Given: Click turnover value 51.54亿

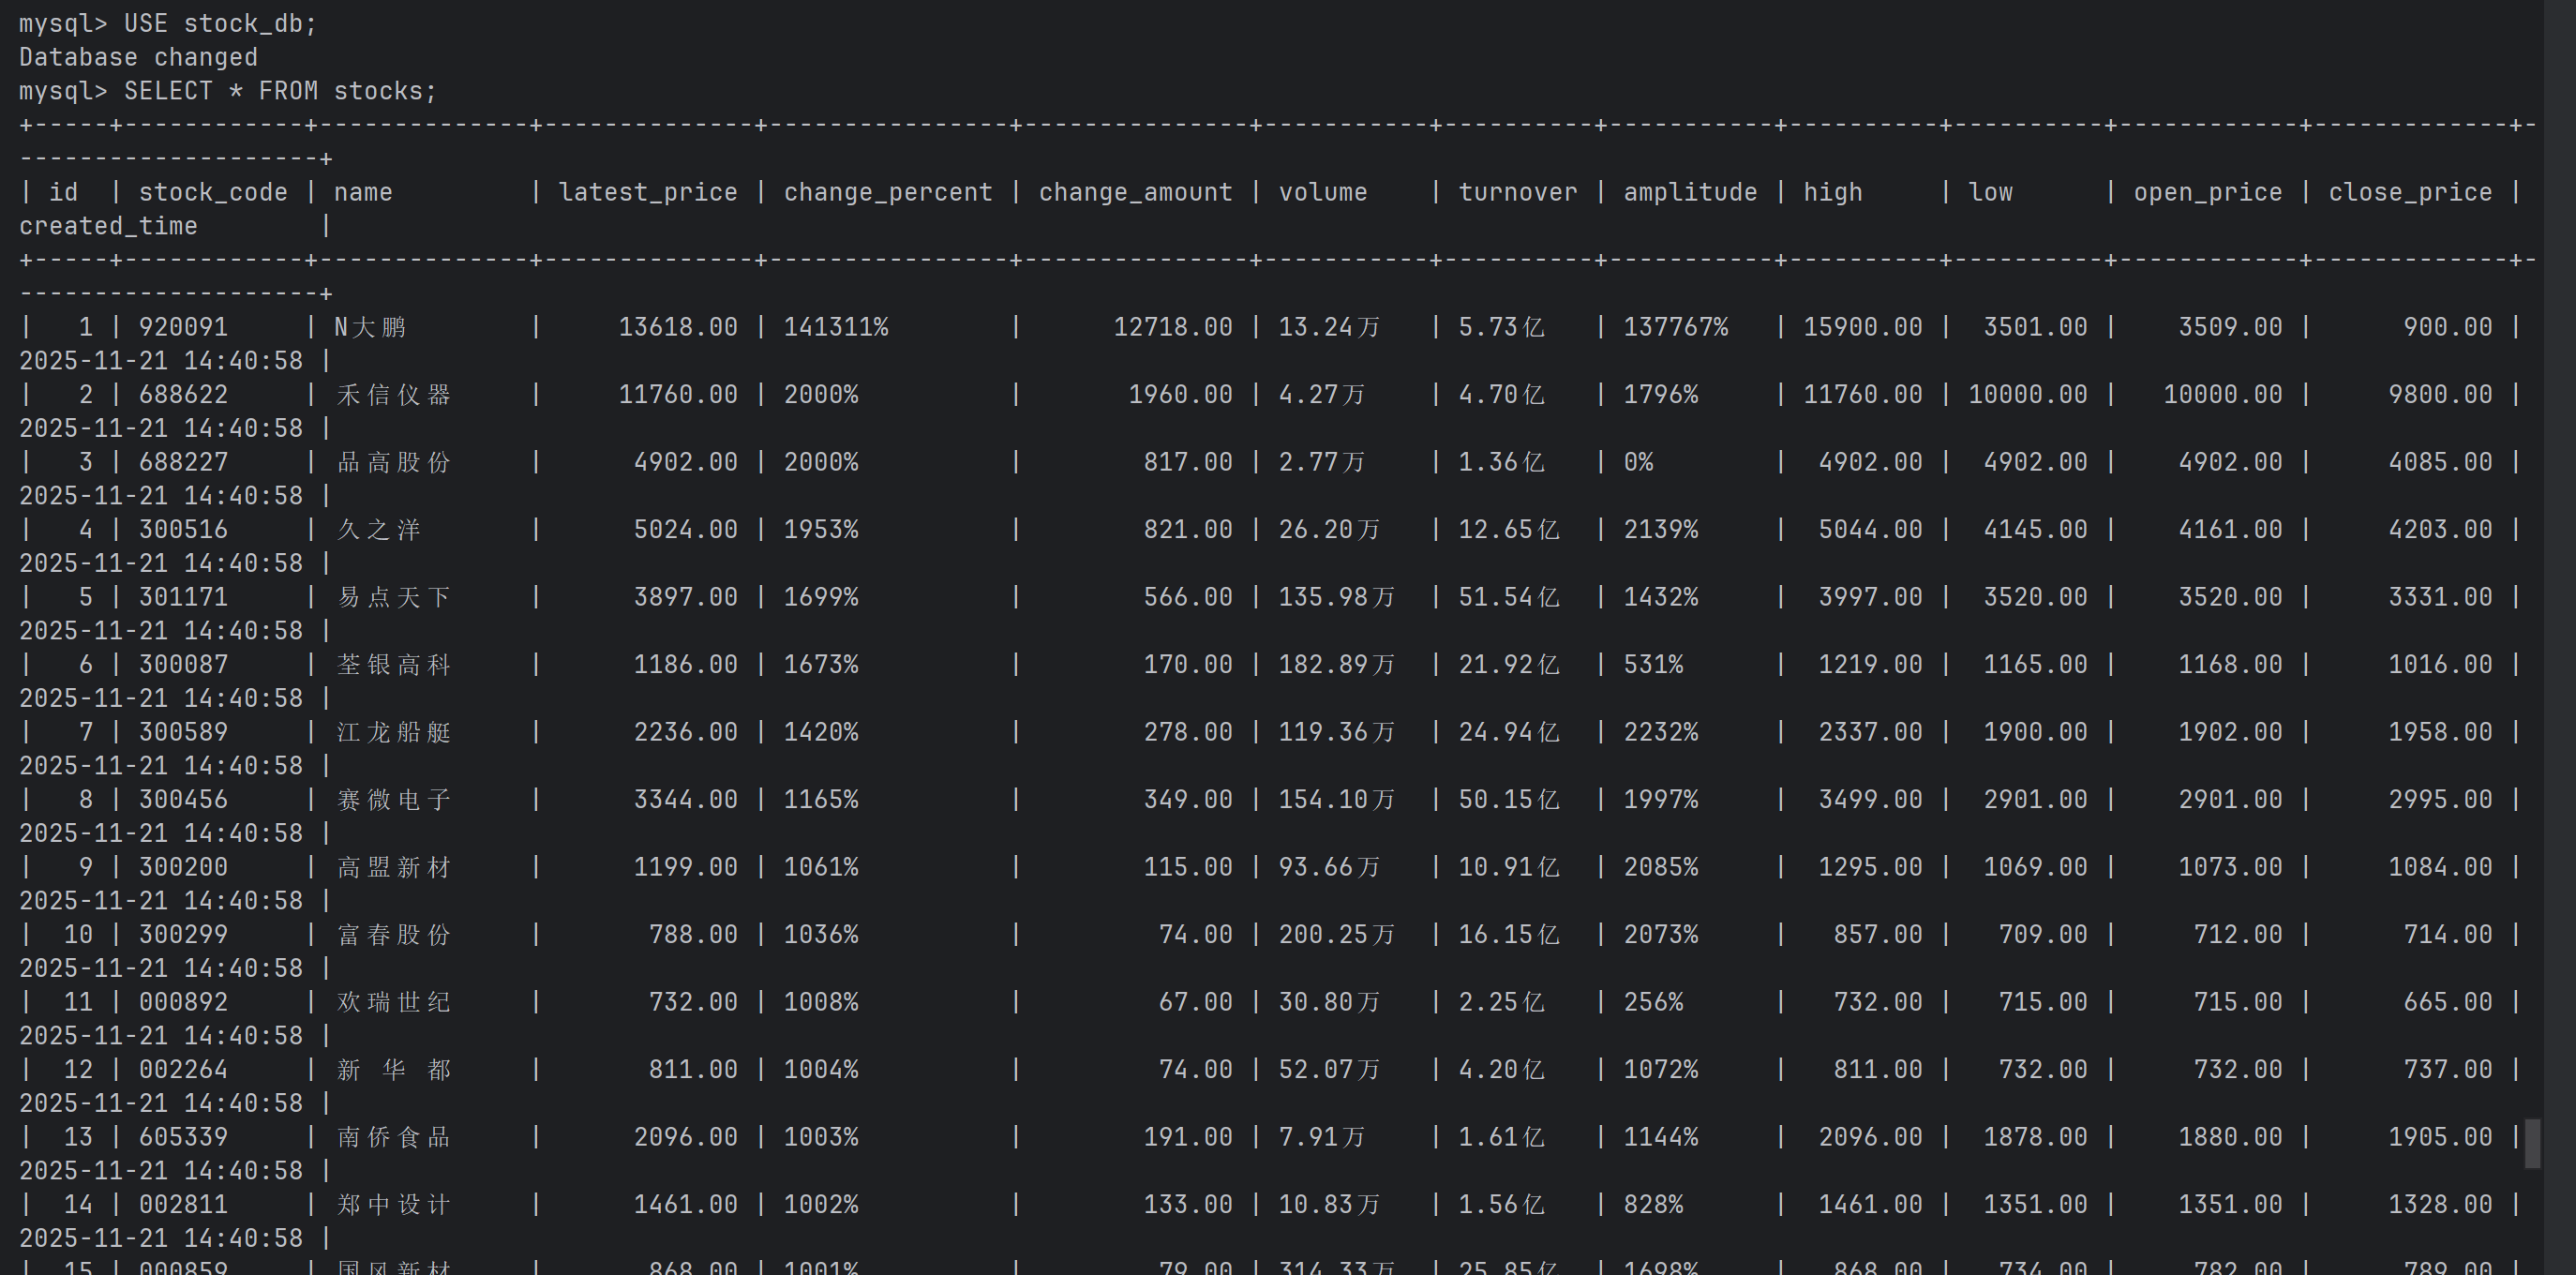Looking at the screenshot, I should point(1508,597).
